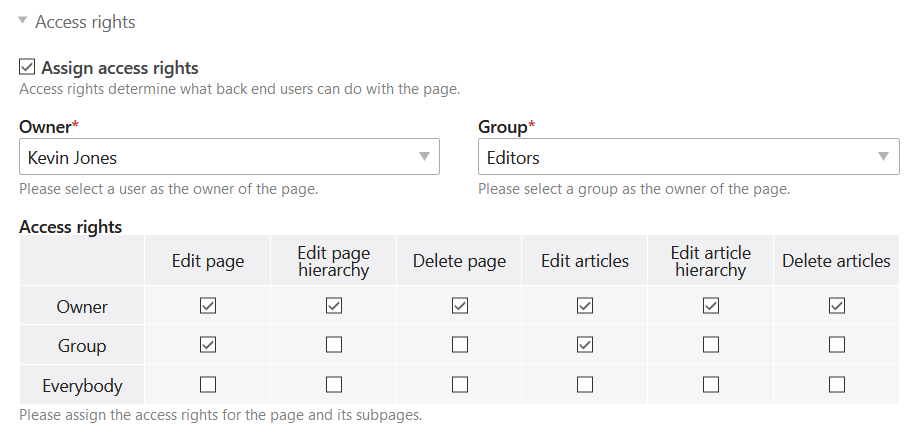Toggle Owner Edit page hierarchy checkbox
Image resolution: width=918 pixels, height=439 pixels.
(334, 306)
